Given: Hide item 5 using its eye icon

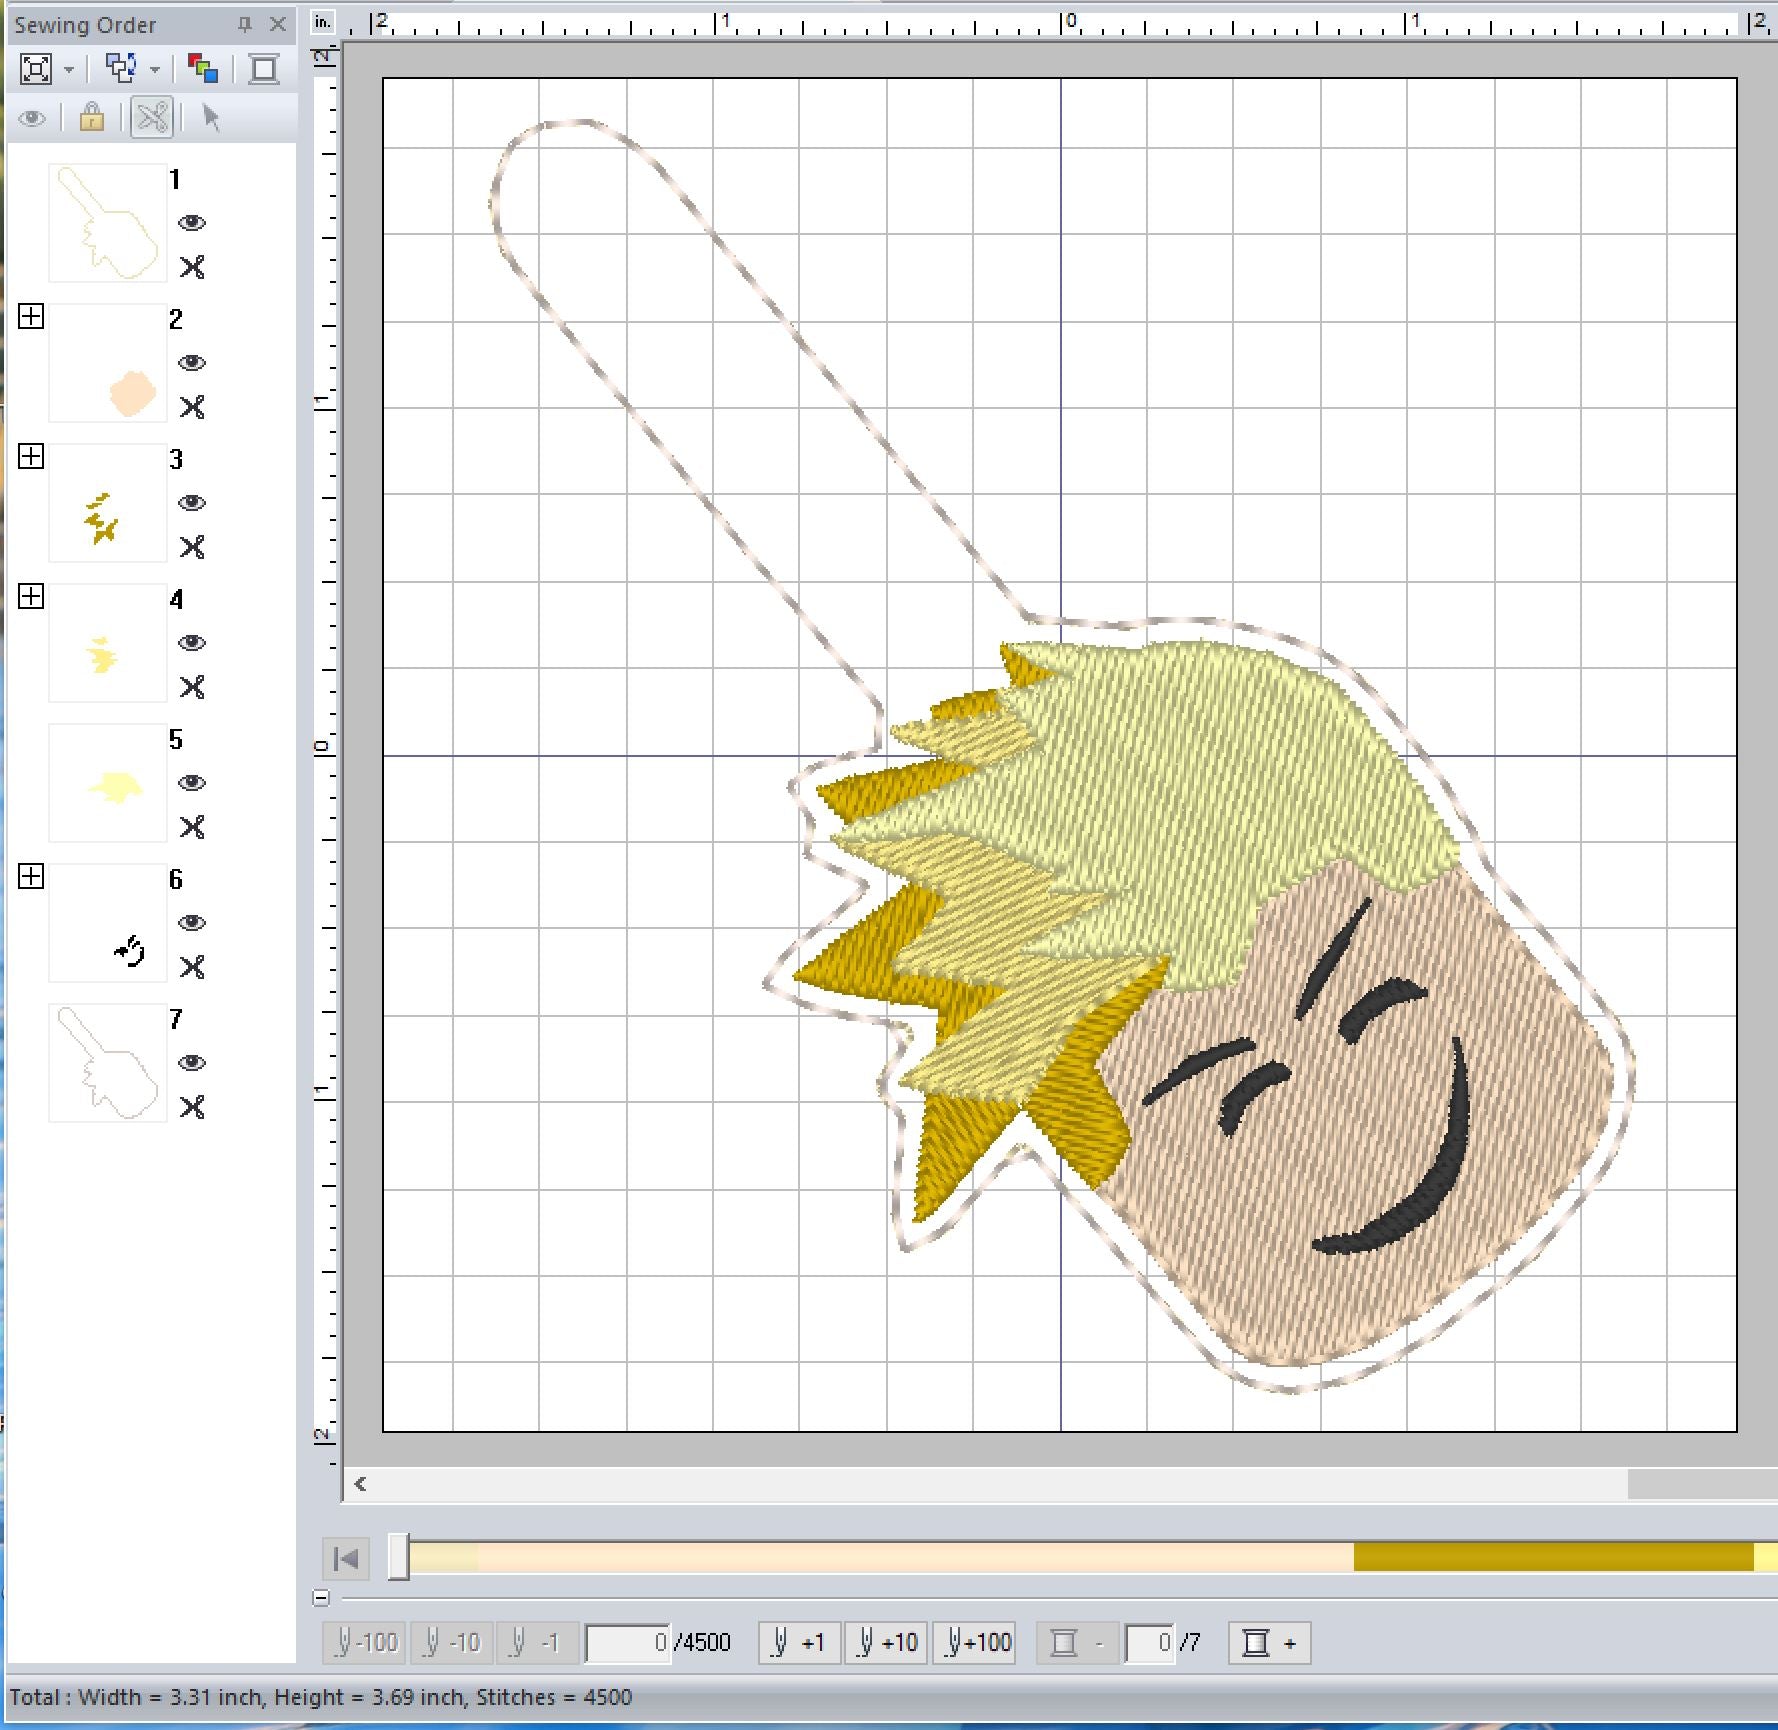Looking at the screenshot, I should (192, 783).
